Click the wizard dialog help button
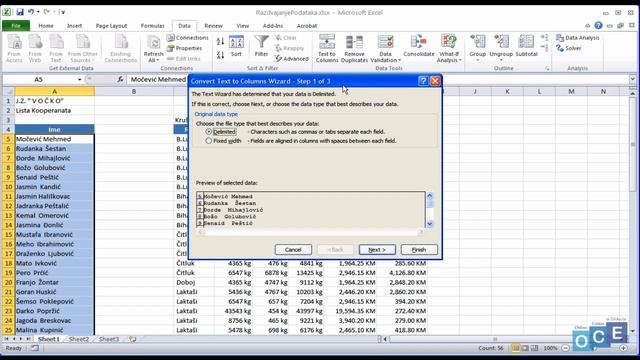The image size is (640, 360). point(423,81)
